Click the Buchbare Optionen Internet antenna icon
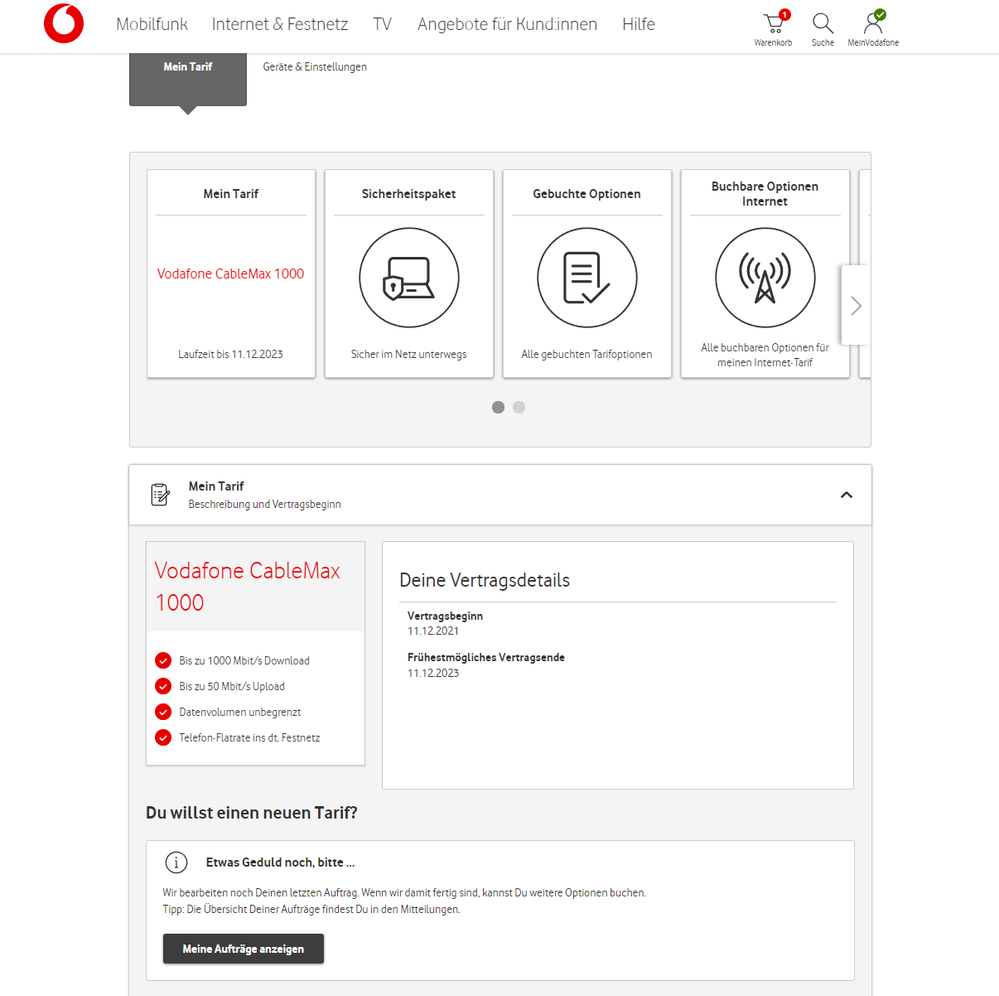This screenshot has height=996, width=999. [765, 278]
